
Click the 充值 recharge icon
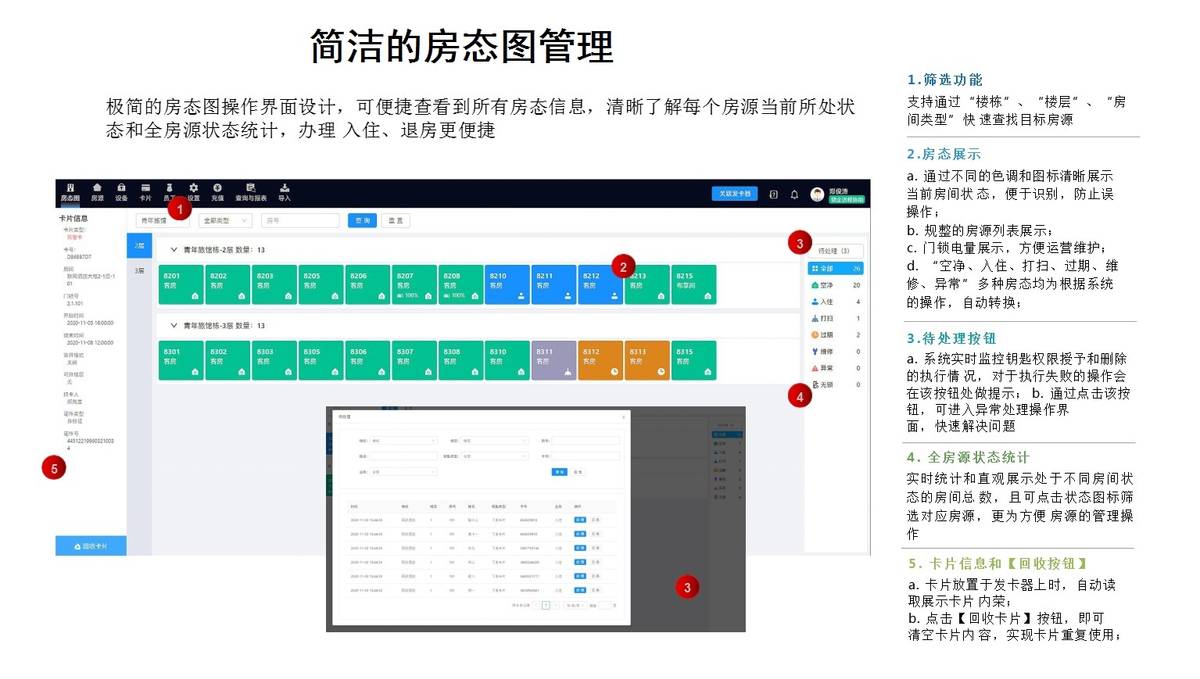pos(217,192)
